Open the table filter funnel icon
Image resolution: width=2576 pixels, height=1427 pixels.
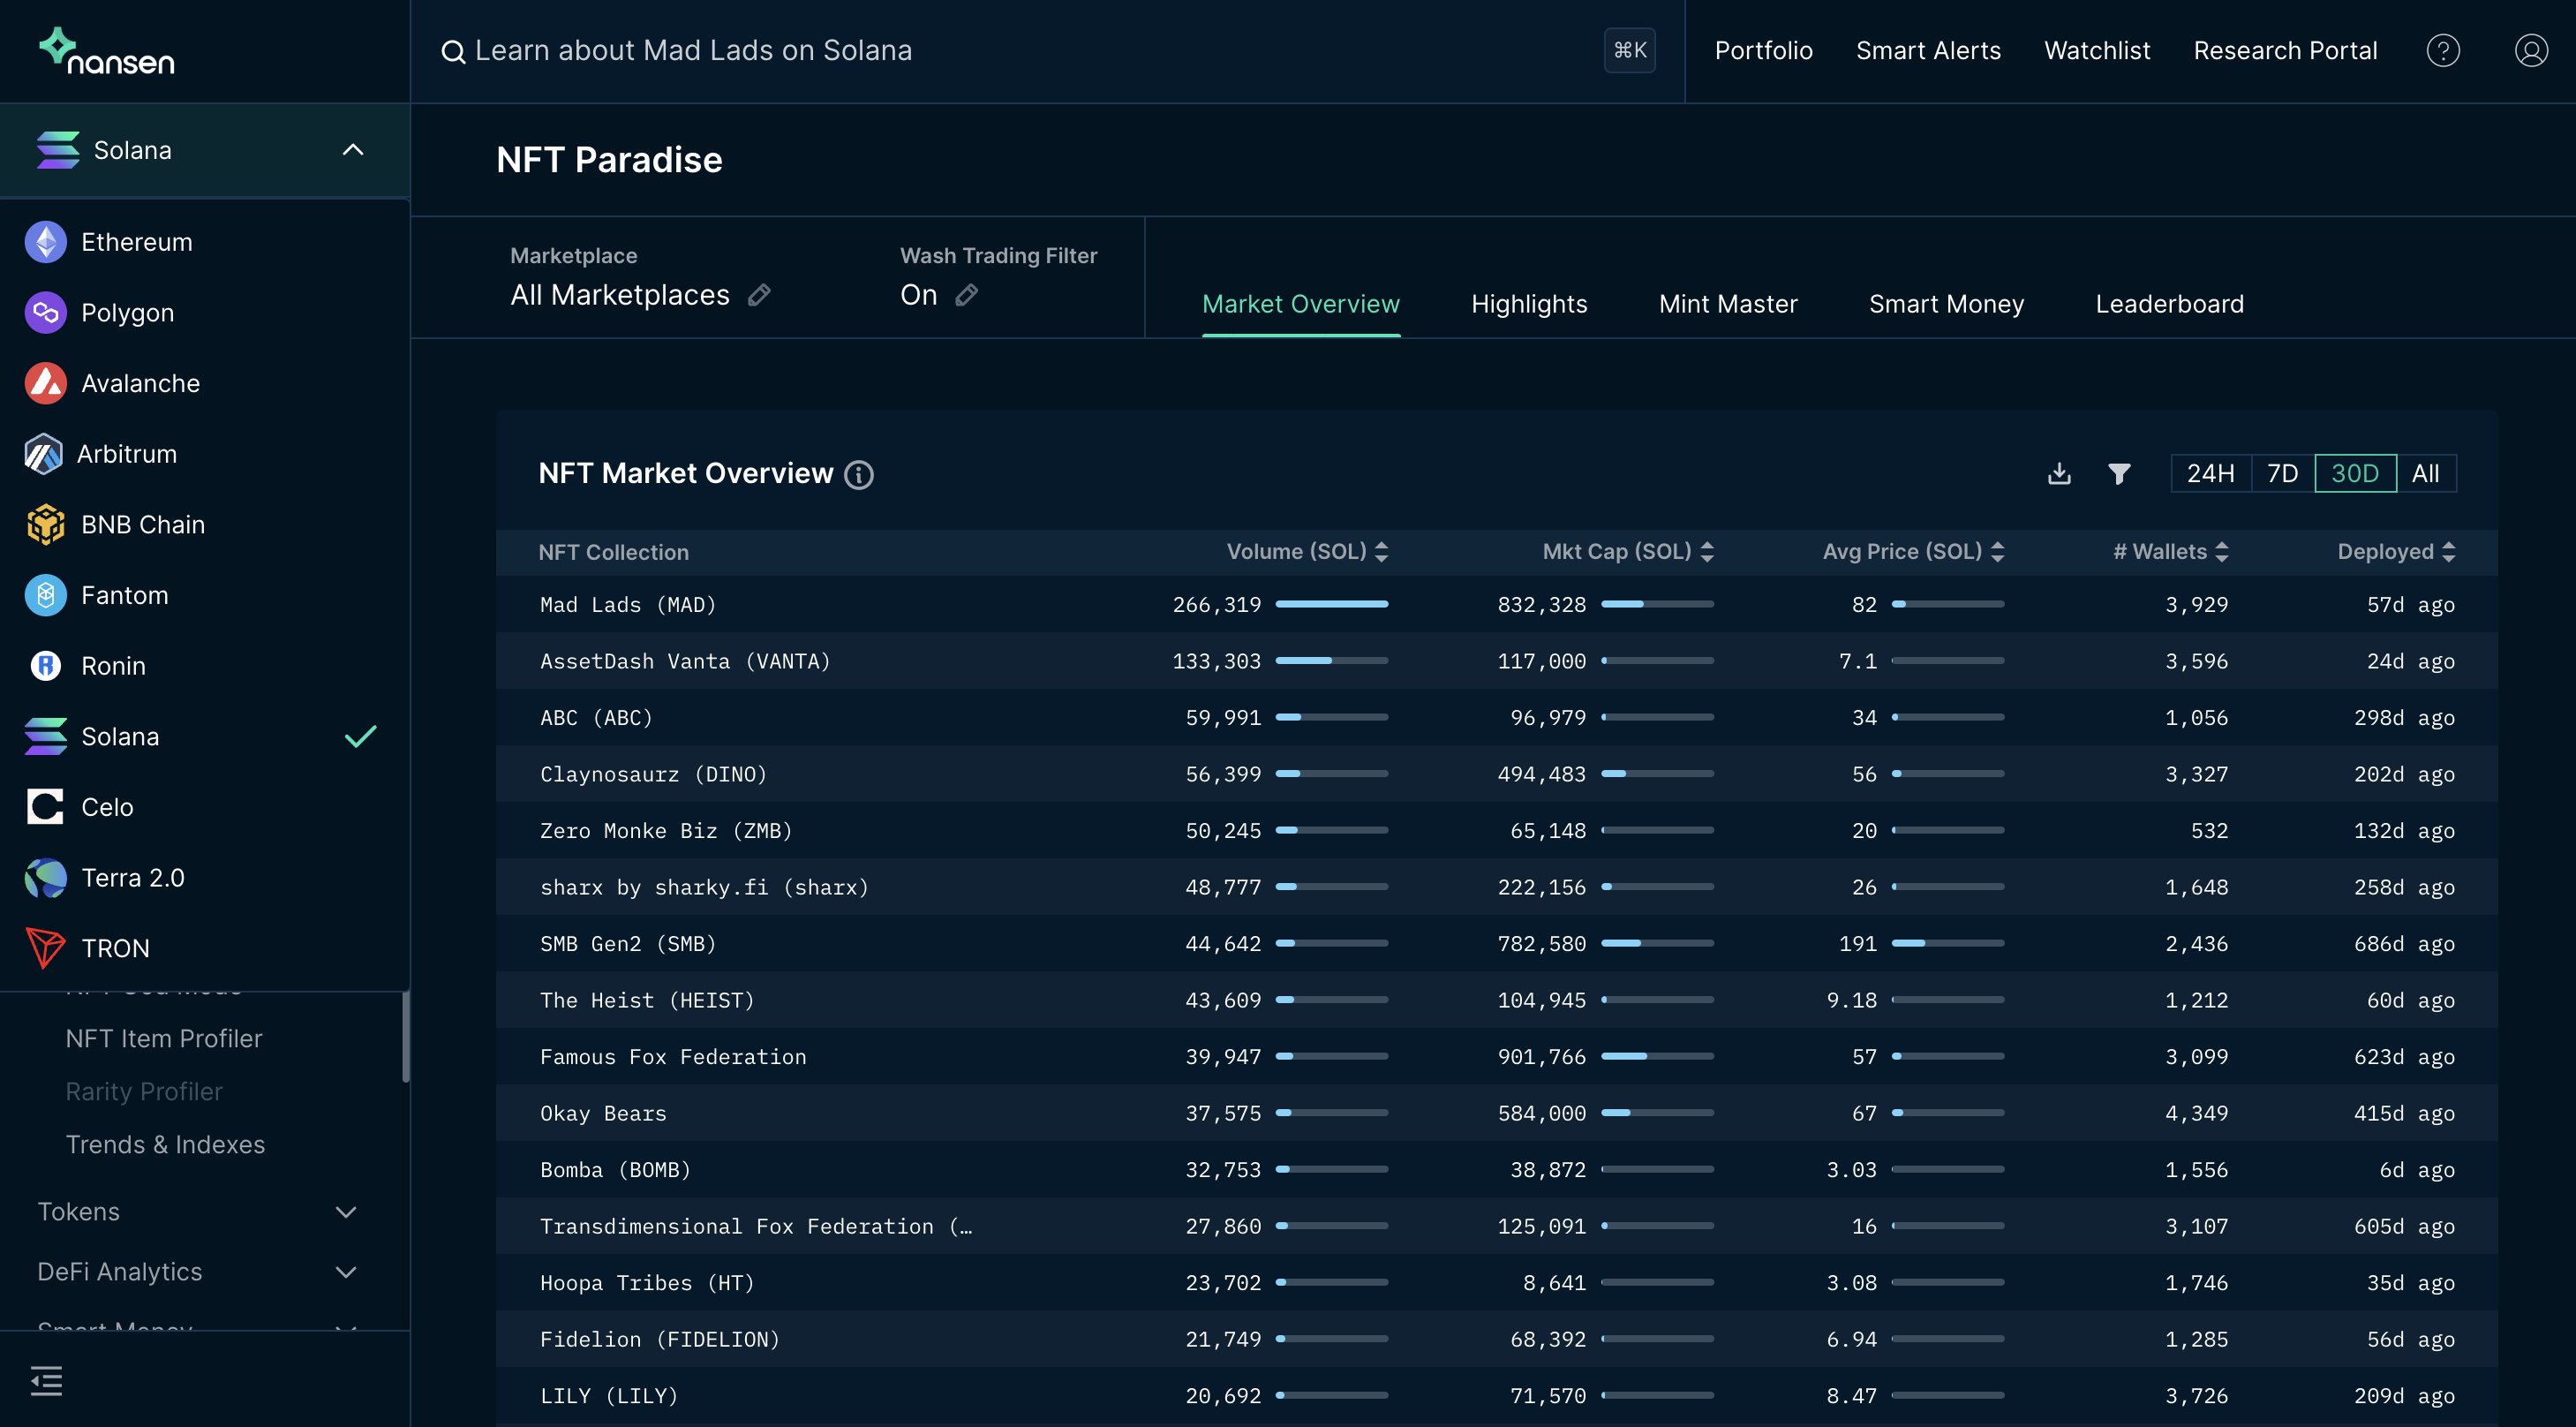coord(2118,473)
